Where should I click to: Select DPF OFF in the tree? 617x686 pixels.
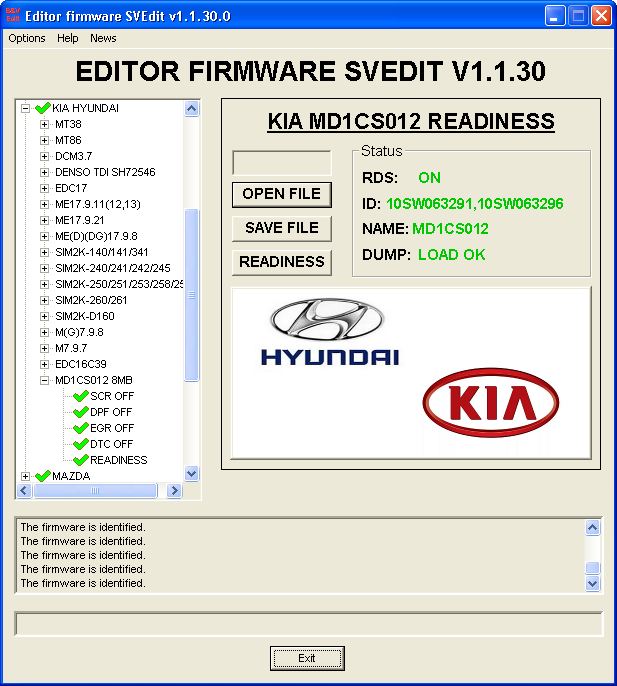point(111,412)
